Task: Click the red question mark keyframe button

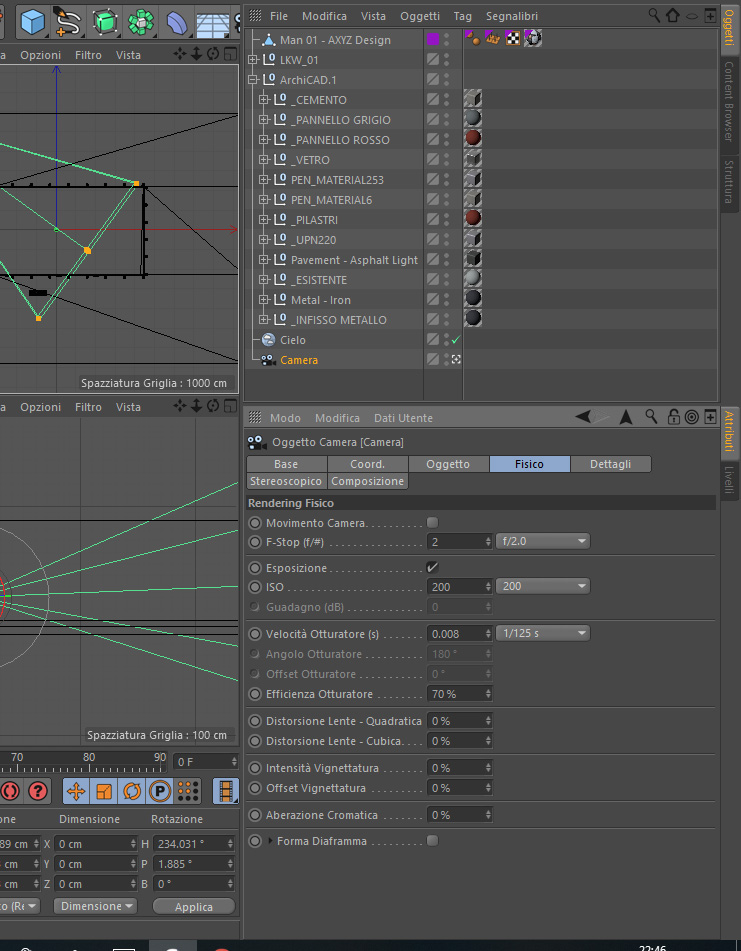Action: point(38,791)
